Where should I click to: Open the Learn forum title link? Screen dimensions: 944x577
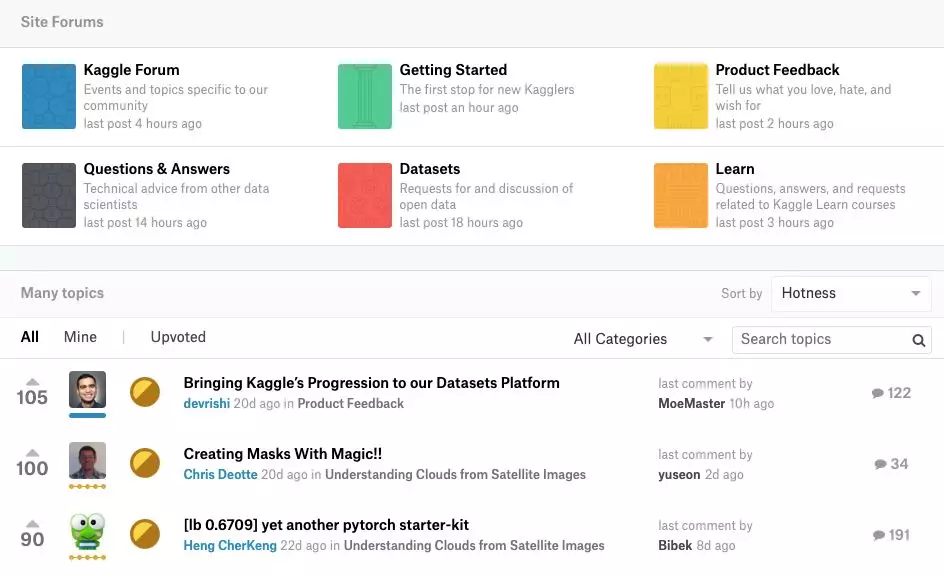[x=734, y=169]
